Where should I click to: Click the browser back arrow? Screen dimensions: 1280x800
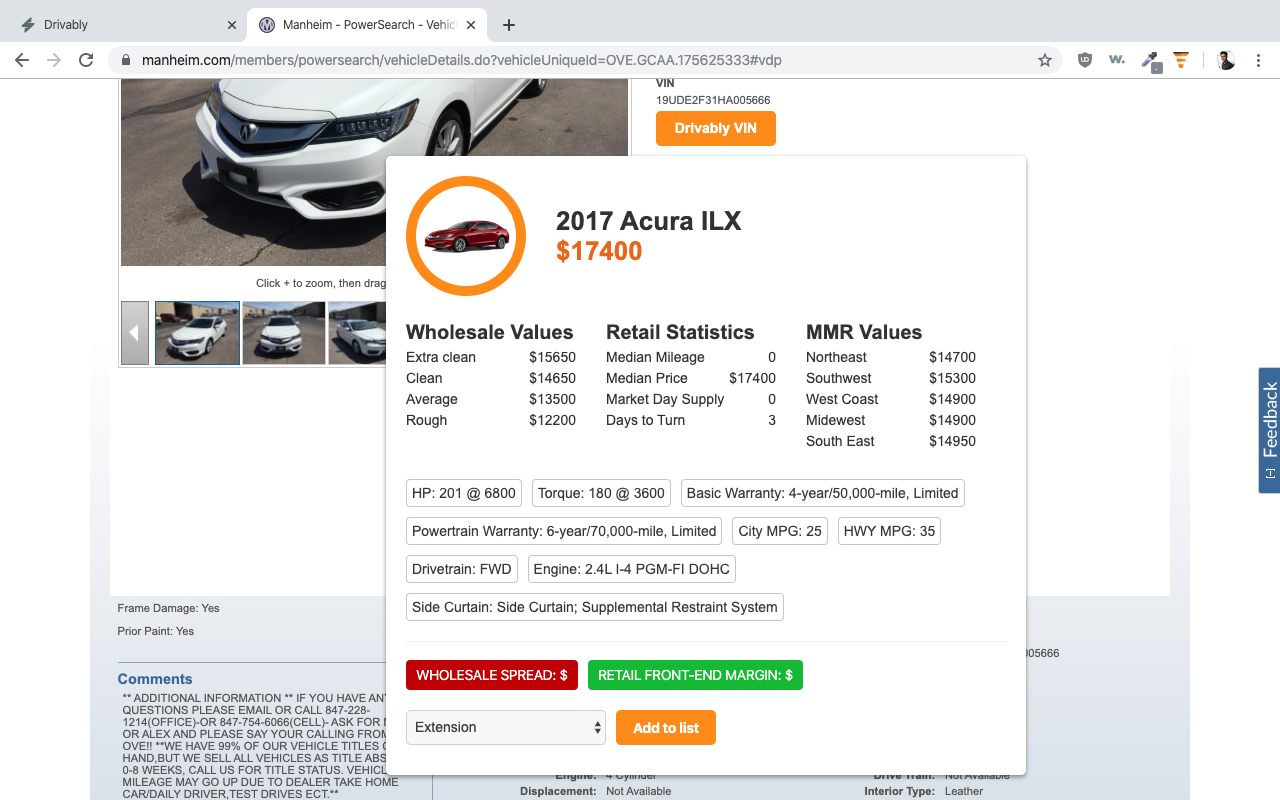point(22,60)
